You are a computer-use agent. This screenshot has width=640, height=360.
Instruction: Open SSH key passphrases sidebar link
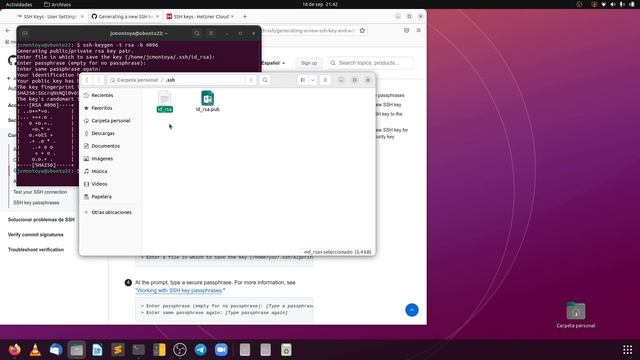point(36,202)
